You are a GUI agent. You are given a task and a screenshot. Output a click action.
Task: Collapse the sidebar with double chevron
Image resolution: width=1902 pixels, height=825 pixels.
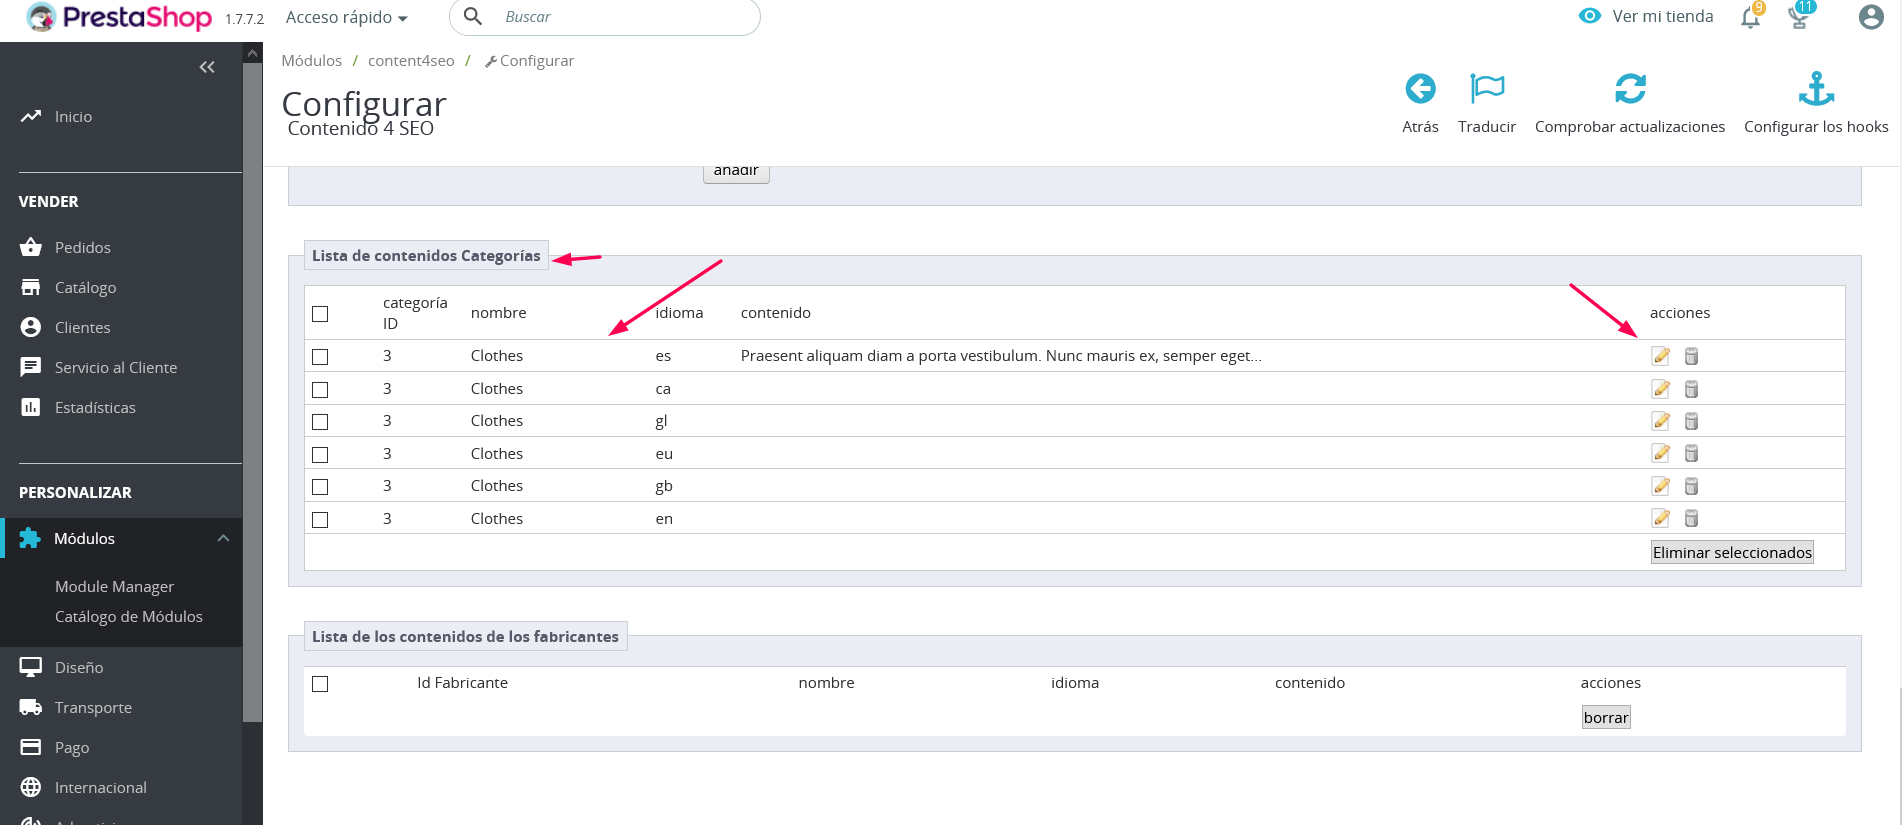coord(207,67)
